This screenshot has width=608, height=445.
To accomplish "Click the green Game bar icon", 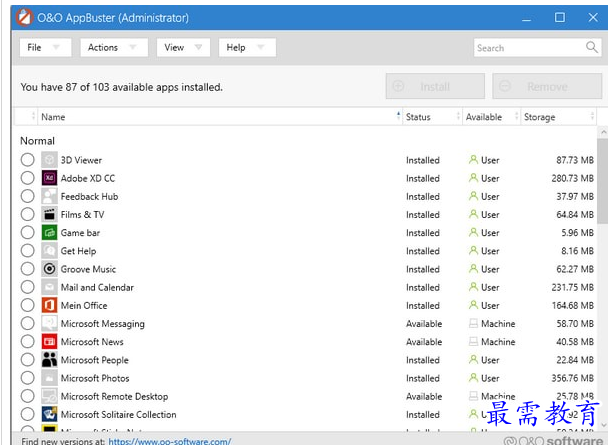I will [49, 233].
